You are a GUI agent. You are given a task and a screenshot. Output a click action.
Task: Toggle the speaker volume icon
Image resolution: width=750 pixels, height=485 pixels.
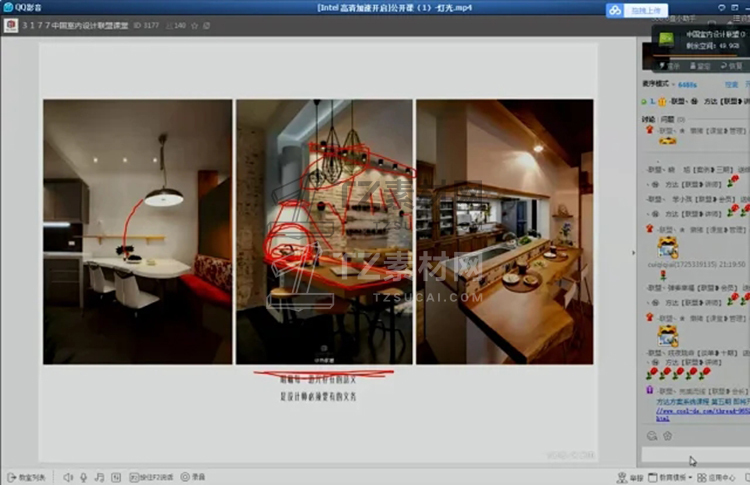[x=68, y=477]
